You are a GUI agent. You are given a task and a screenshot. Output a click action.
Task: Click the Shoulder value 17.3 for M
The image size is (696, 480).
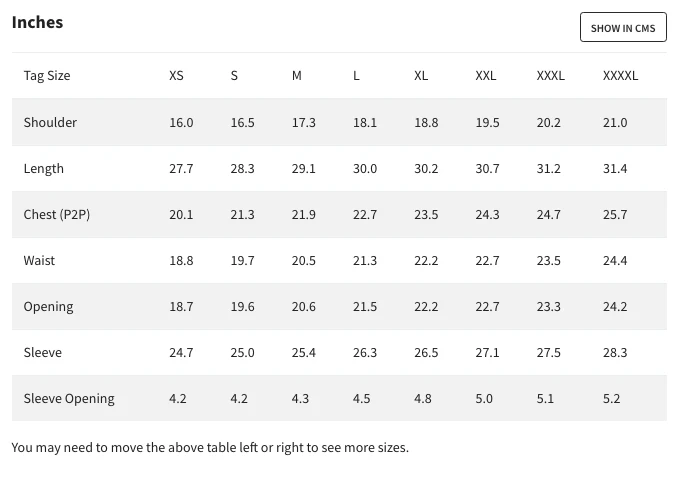[304, 122]
